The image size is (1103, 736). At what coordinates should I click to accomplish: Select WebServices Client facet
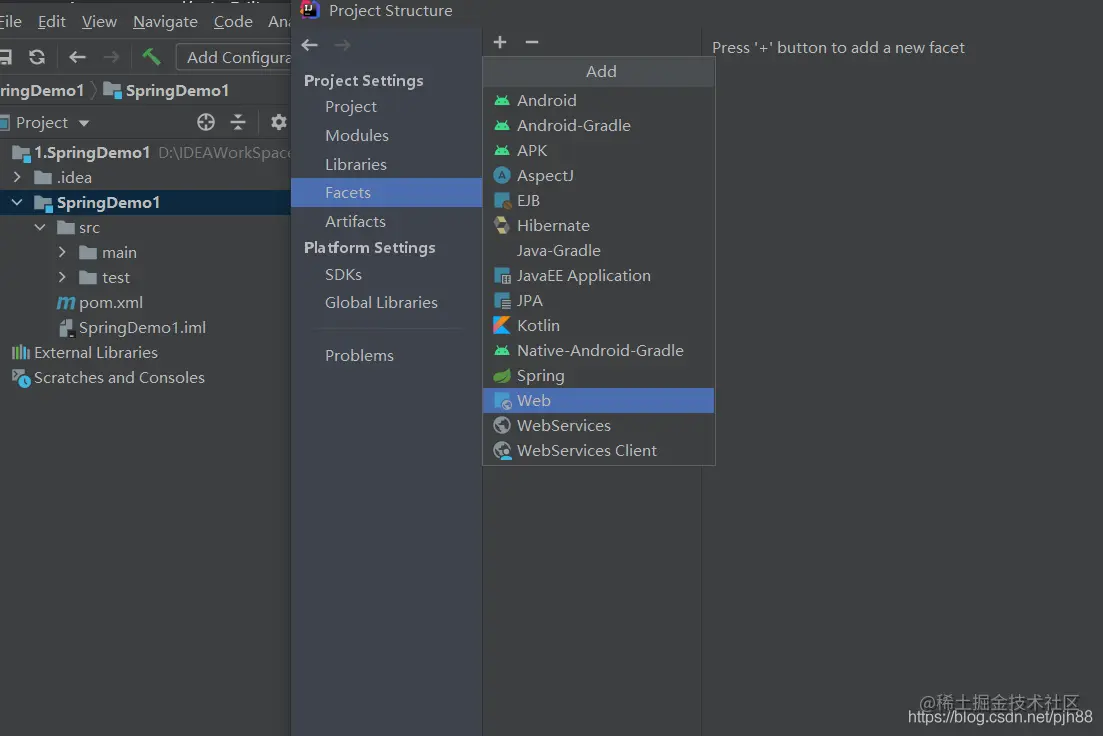[599, 450]
